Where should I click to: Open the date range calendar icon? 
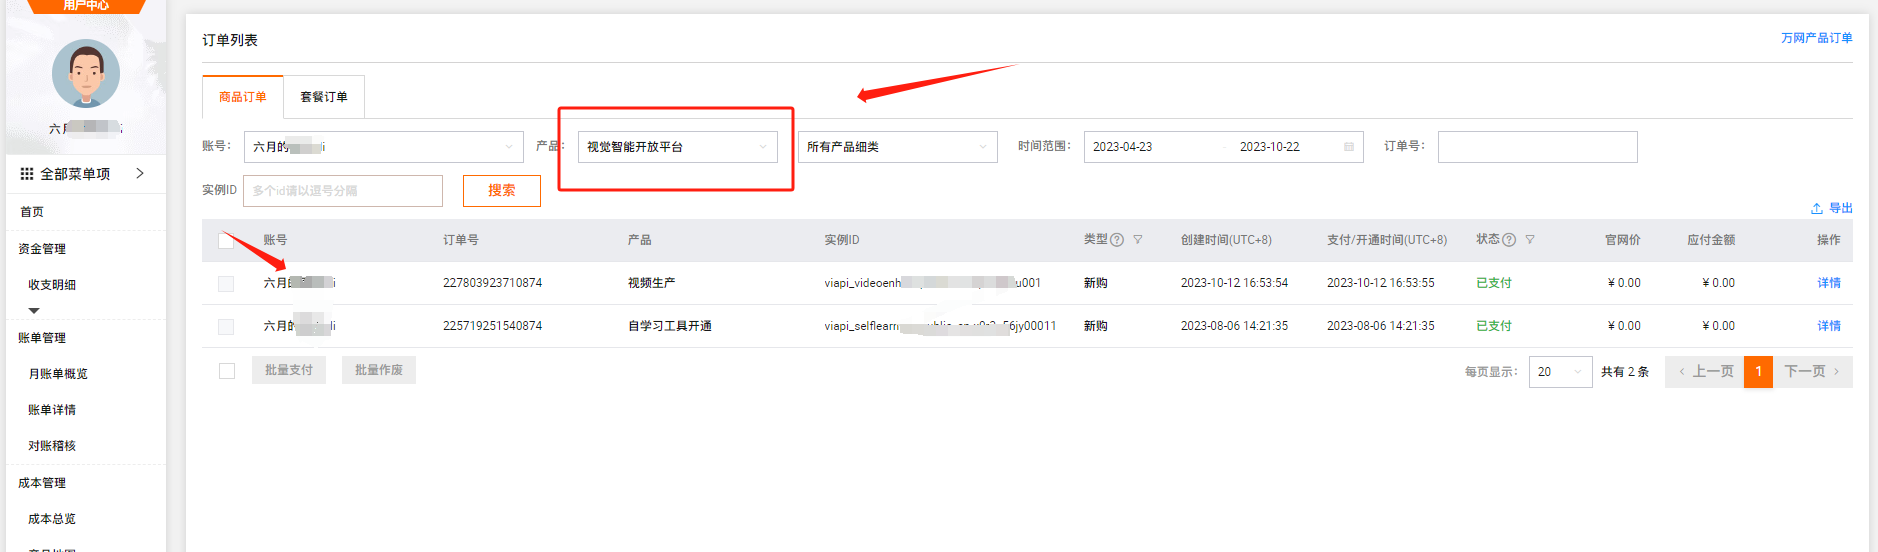click(1349, 147)
